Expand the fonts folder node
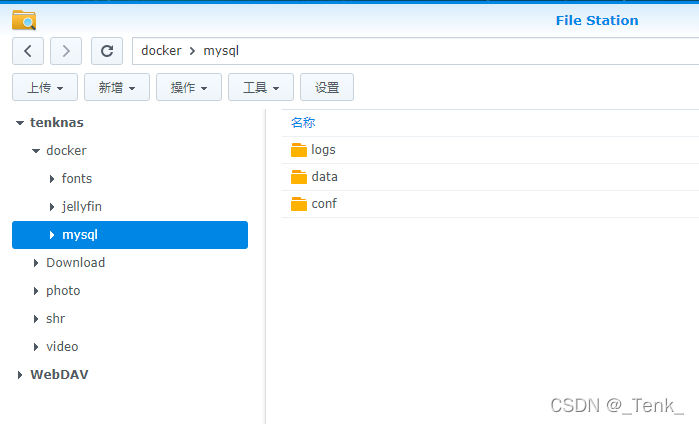 tap(52, 179)
